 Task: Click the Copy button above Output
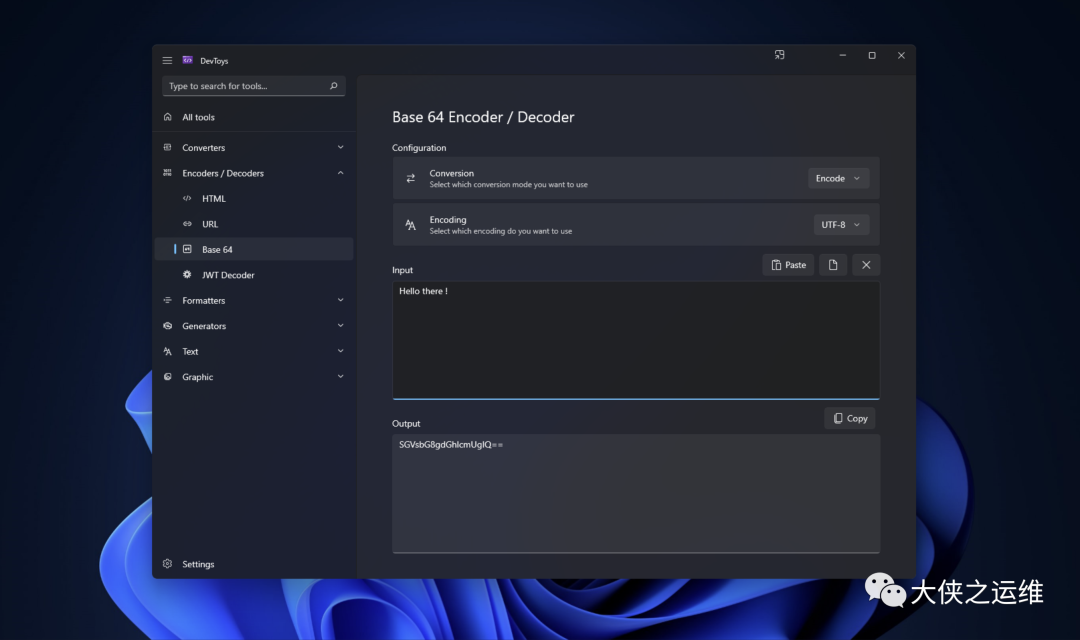(850, 418)
